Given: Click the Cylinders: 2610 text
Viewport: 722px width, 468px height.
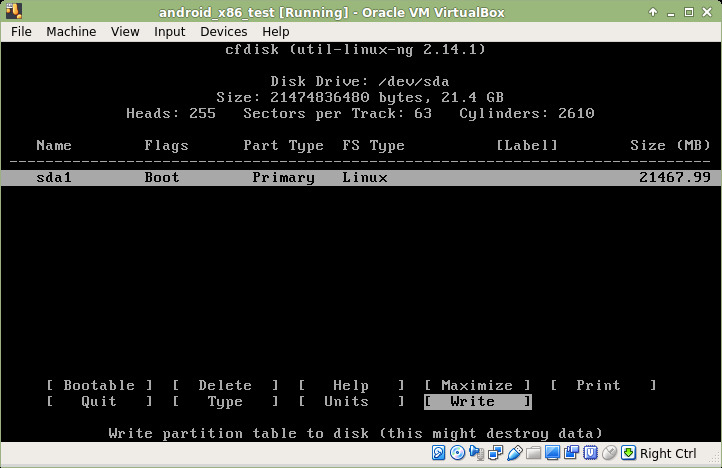Looking at the screenshot, I should coord(527,113).
